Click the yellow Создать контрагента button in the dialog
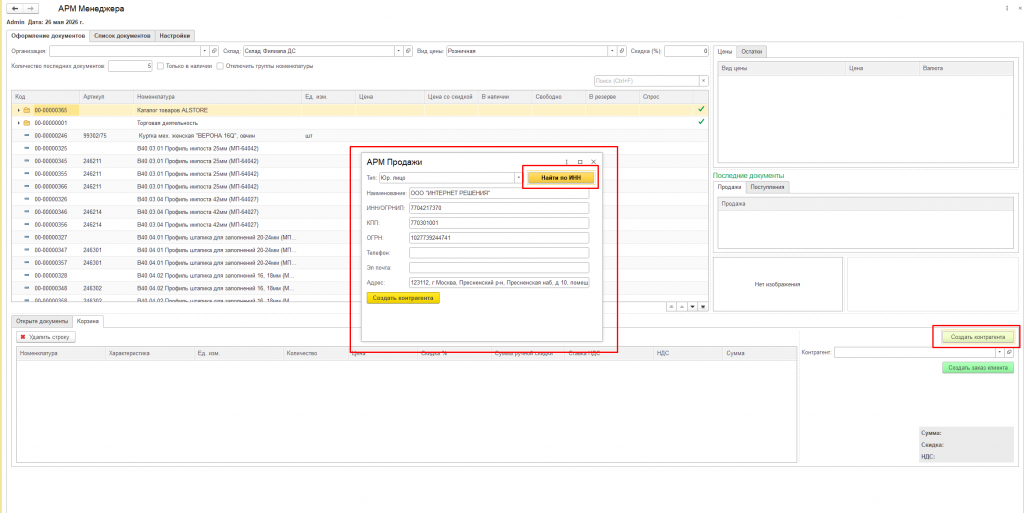The width and height of the screenshot is (1024, 513). 404,298
